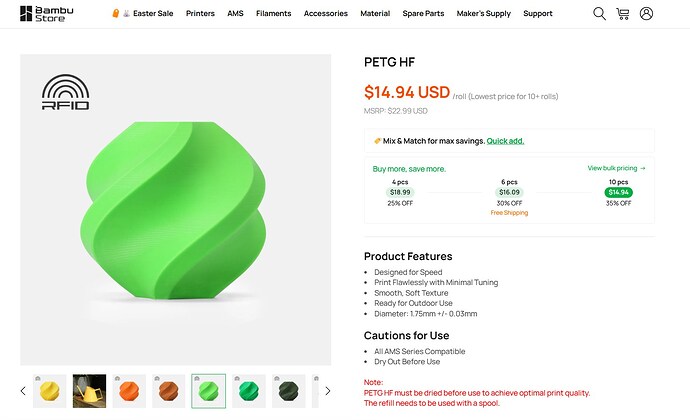Viewport: 690px width, 420px height.
Task: Open the Accessories menu
Action: click(x=326, y=14)
